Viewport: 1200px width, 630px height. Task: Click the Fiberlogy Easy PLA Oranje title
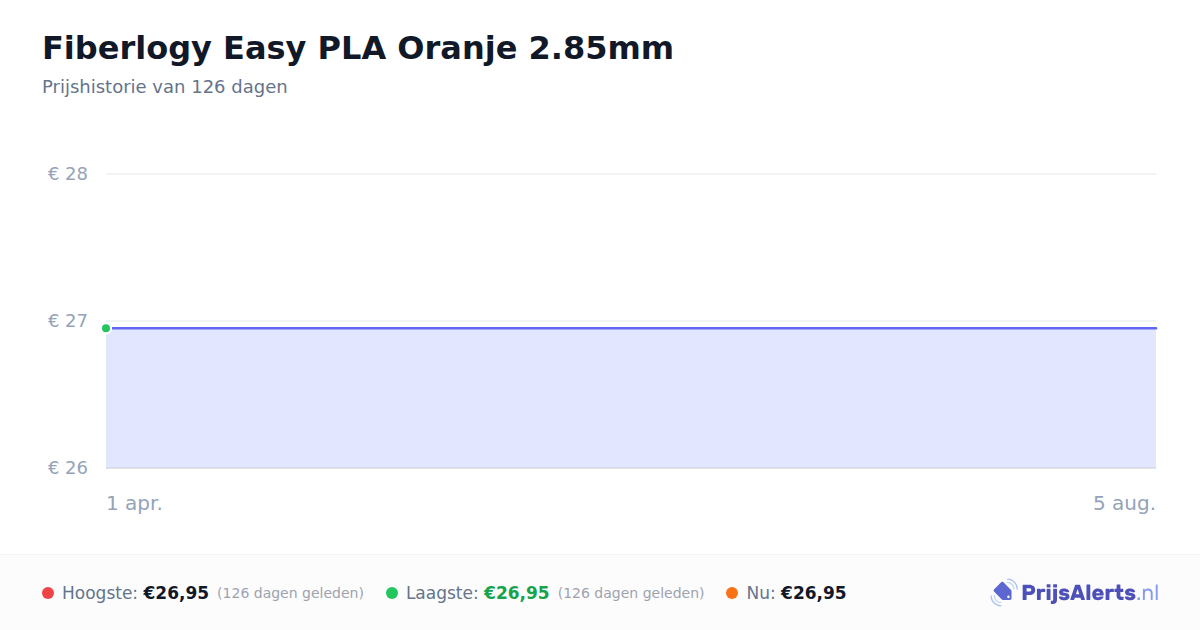(x=358, y=48)
